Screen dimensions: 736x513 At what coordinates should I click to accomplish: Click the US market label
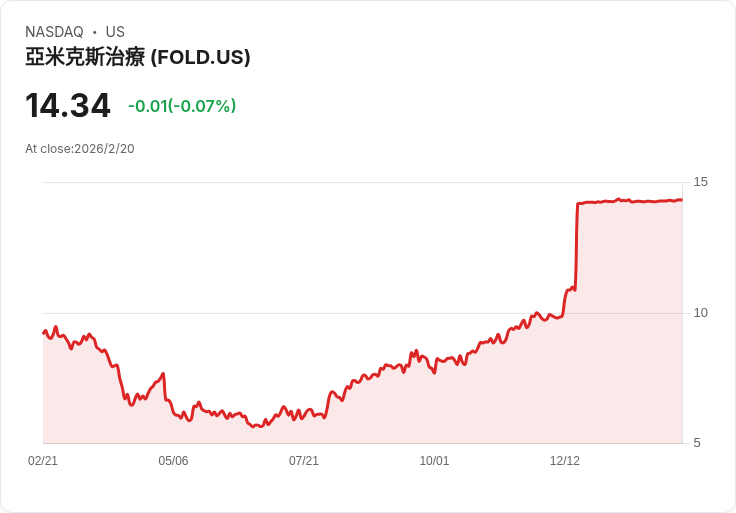click(x=115, y=32)
